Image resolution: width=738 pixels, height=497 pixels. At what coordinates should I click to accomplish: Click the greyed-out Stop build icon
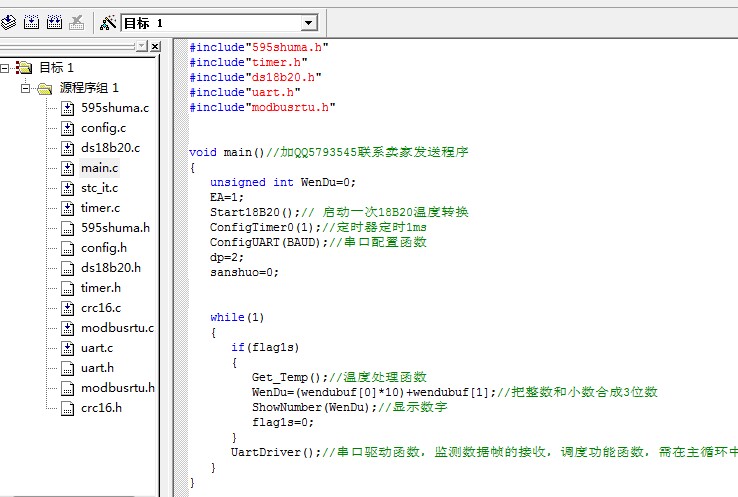point(77,22)
